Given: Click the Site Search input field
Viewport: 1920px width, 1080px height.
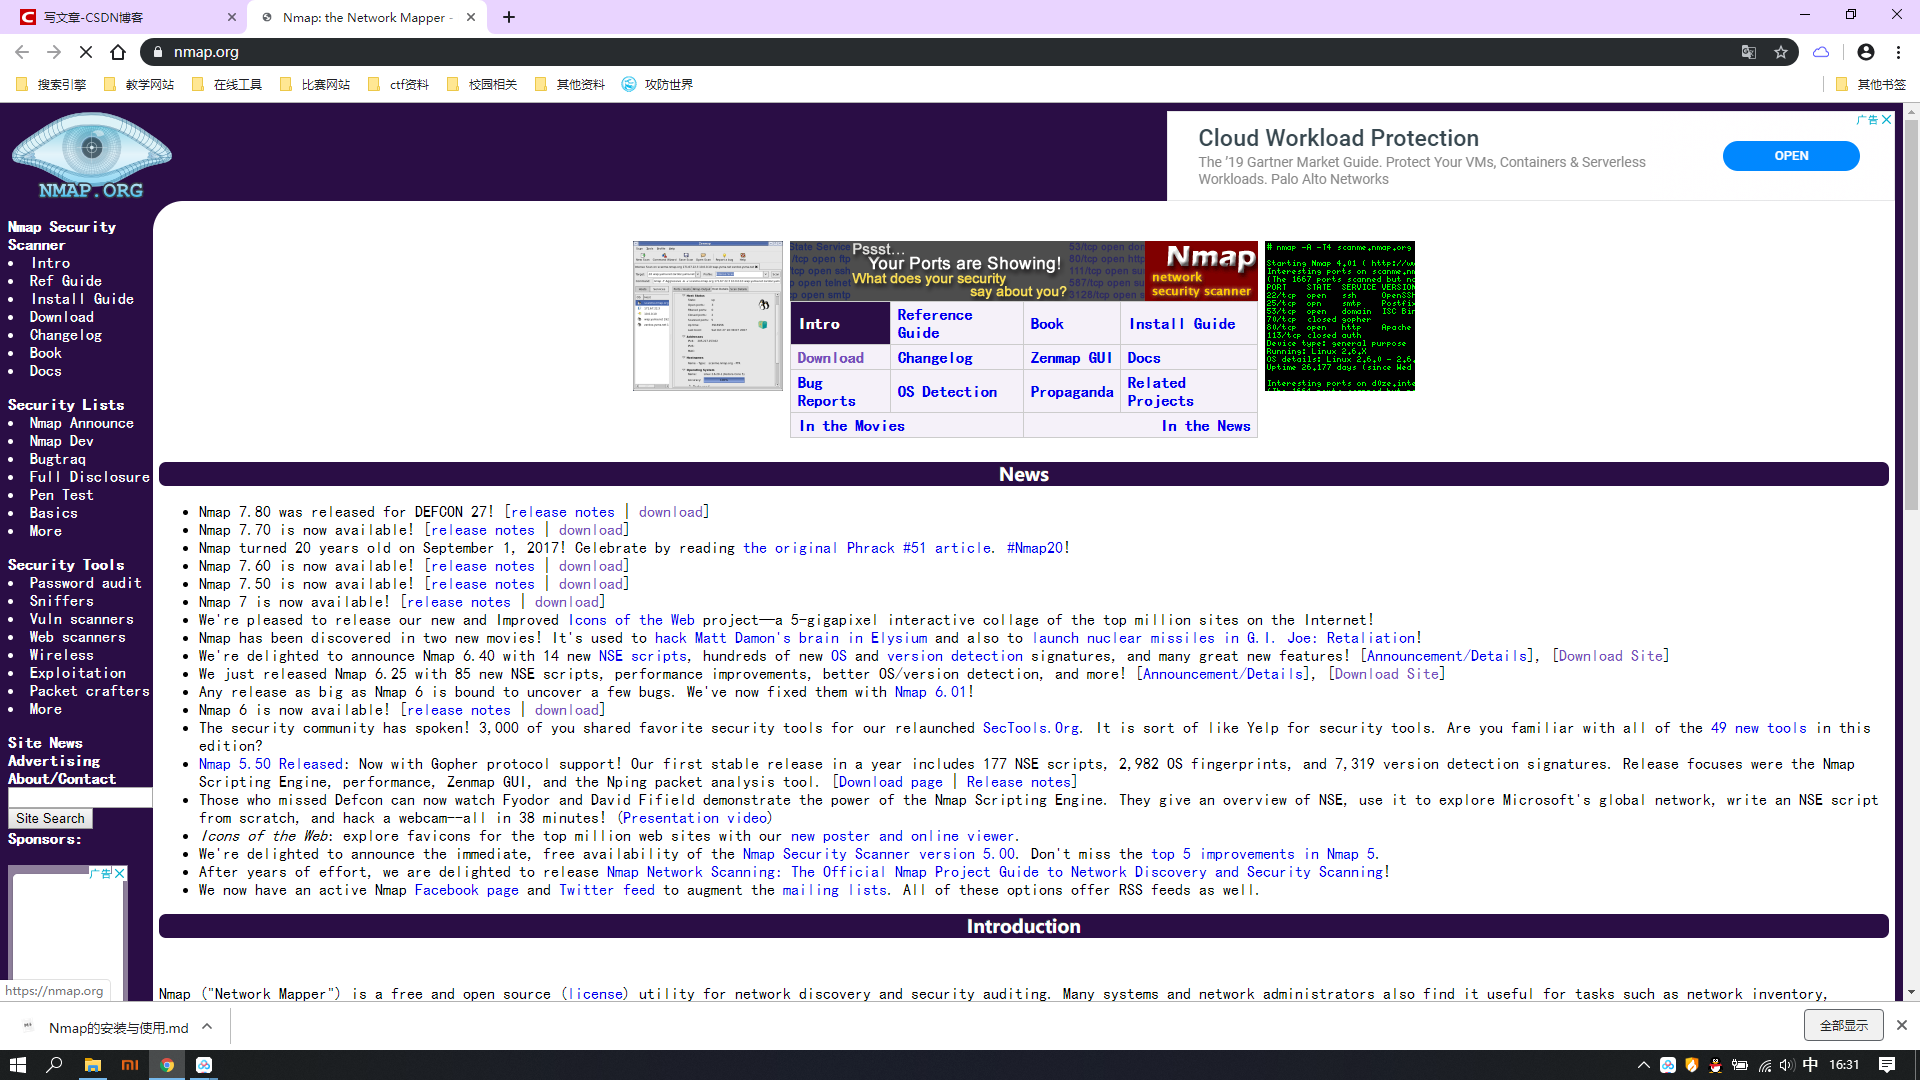Looking at the screenshot, I should click(79, 797).
